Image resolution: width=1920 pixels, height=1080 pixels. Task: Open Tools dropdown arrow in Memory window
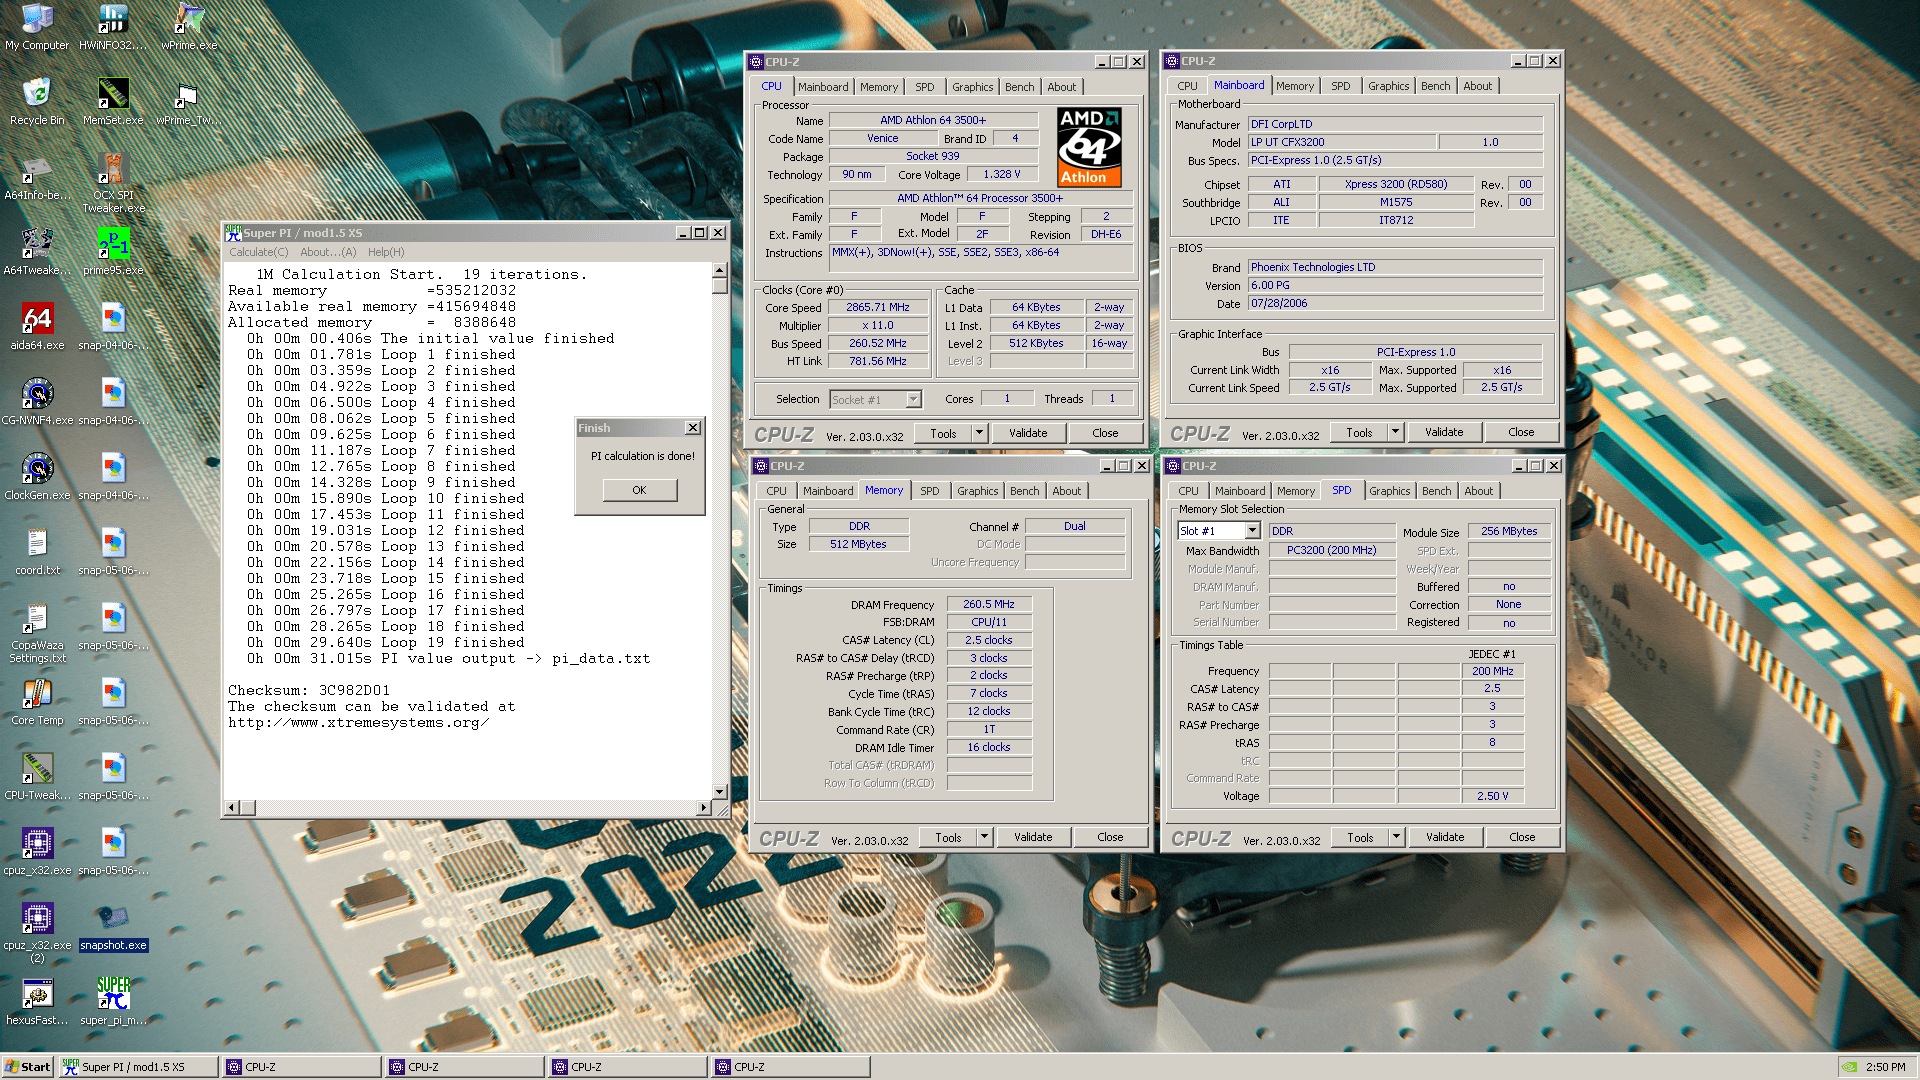tap(984, 837)
